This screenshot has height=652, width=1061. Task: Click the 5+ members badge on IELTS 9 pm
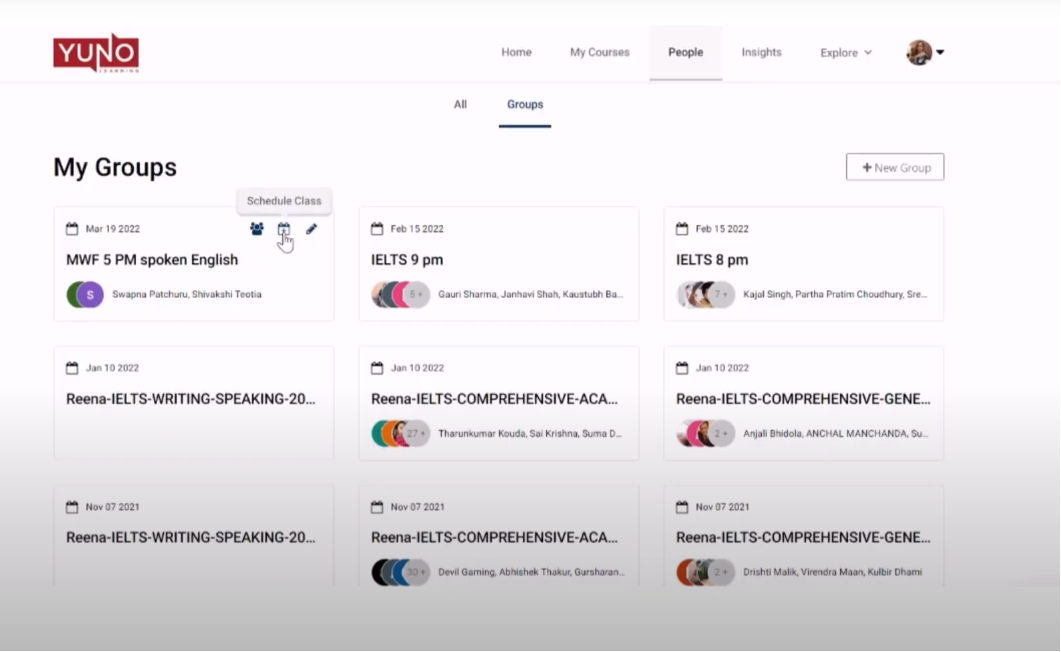point(417,295)
